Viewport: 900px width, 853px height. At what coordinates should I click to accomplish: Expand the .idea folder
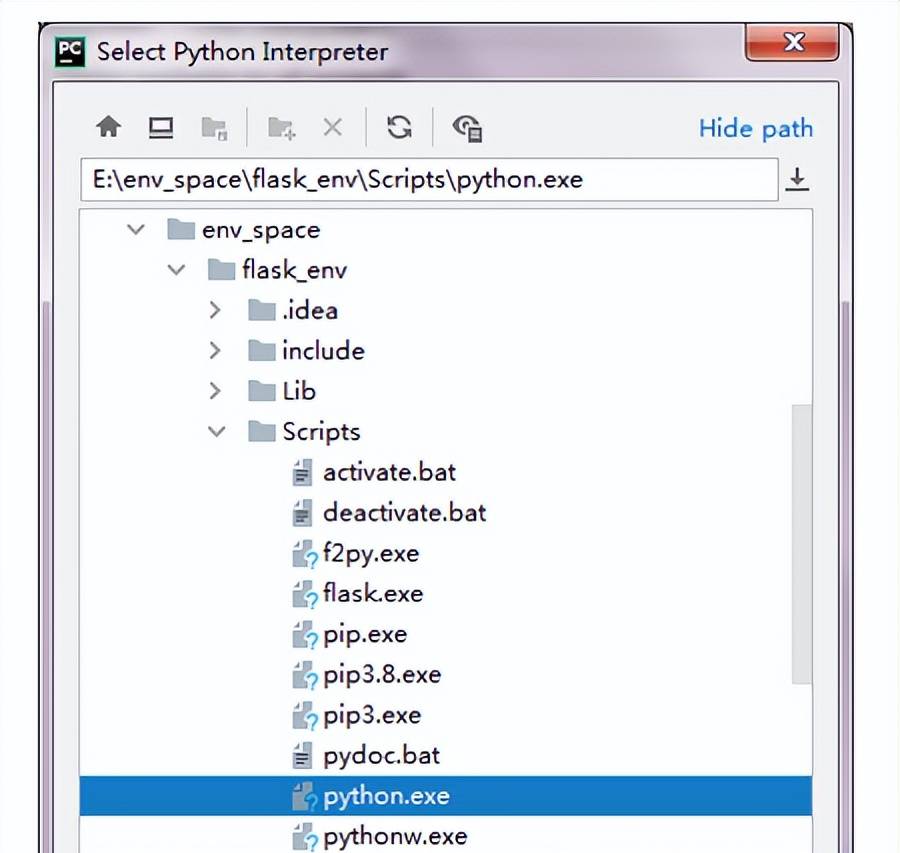click(215, 311)
